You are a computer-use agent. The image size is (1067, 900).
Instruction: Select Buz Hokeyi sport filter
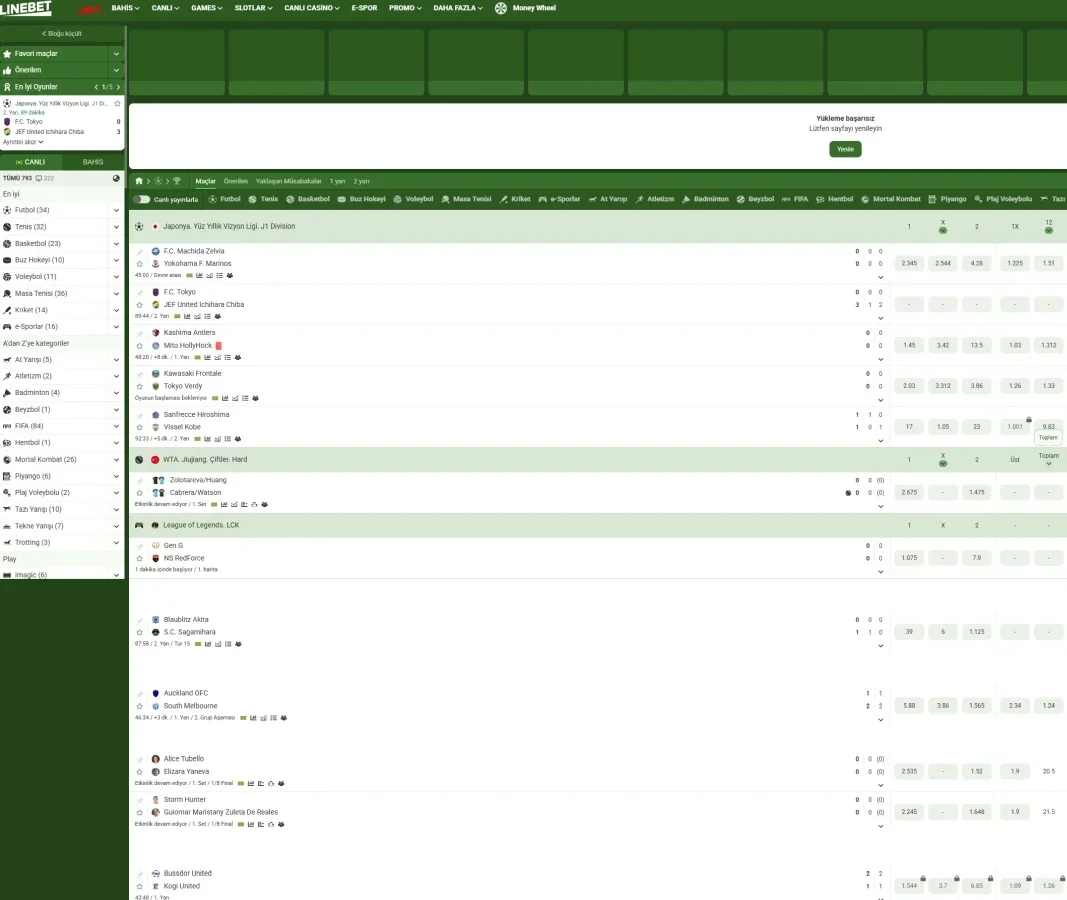coord(361,199)
